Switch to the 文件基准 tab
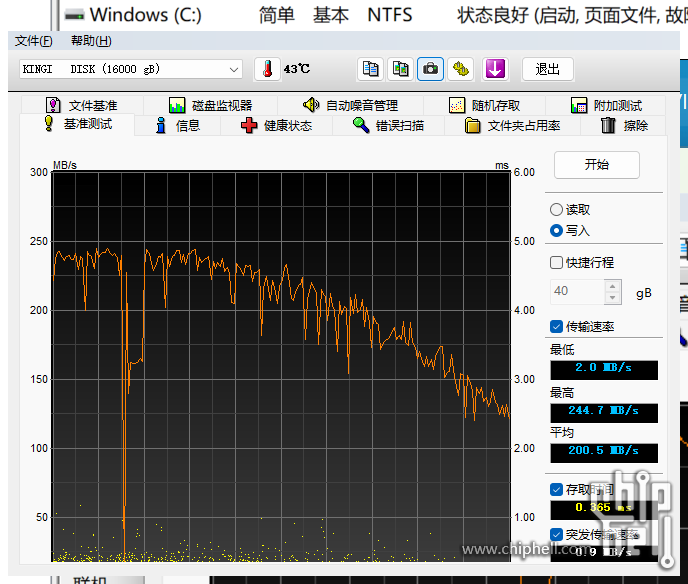 (82, 105)
